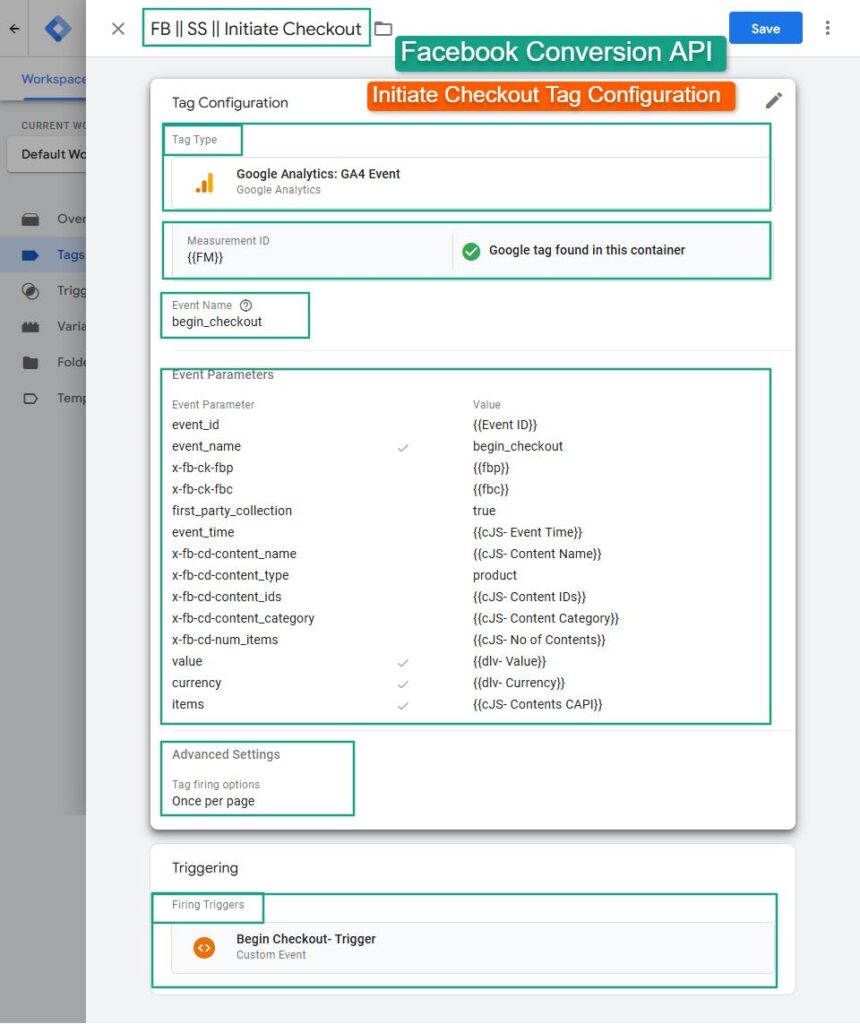Click checkmark on items row
Viewport: 860px width, 1024px height.
pyautogui.click(x=403, y=705)
